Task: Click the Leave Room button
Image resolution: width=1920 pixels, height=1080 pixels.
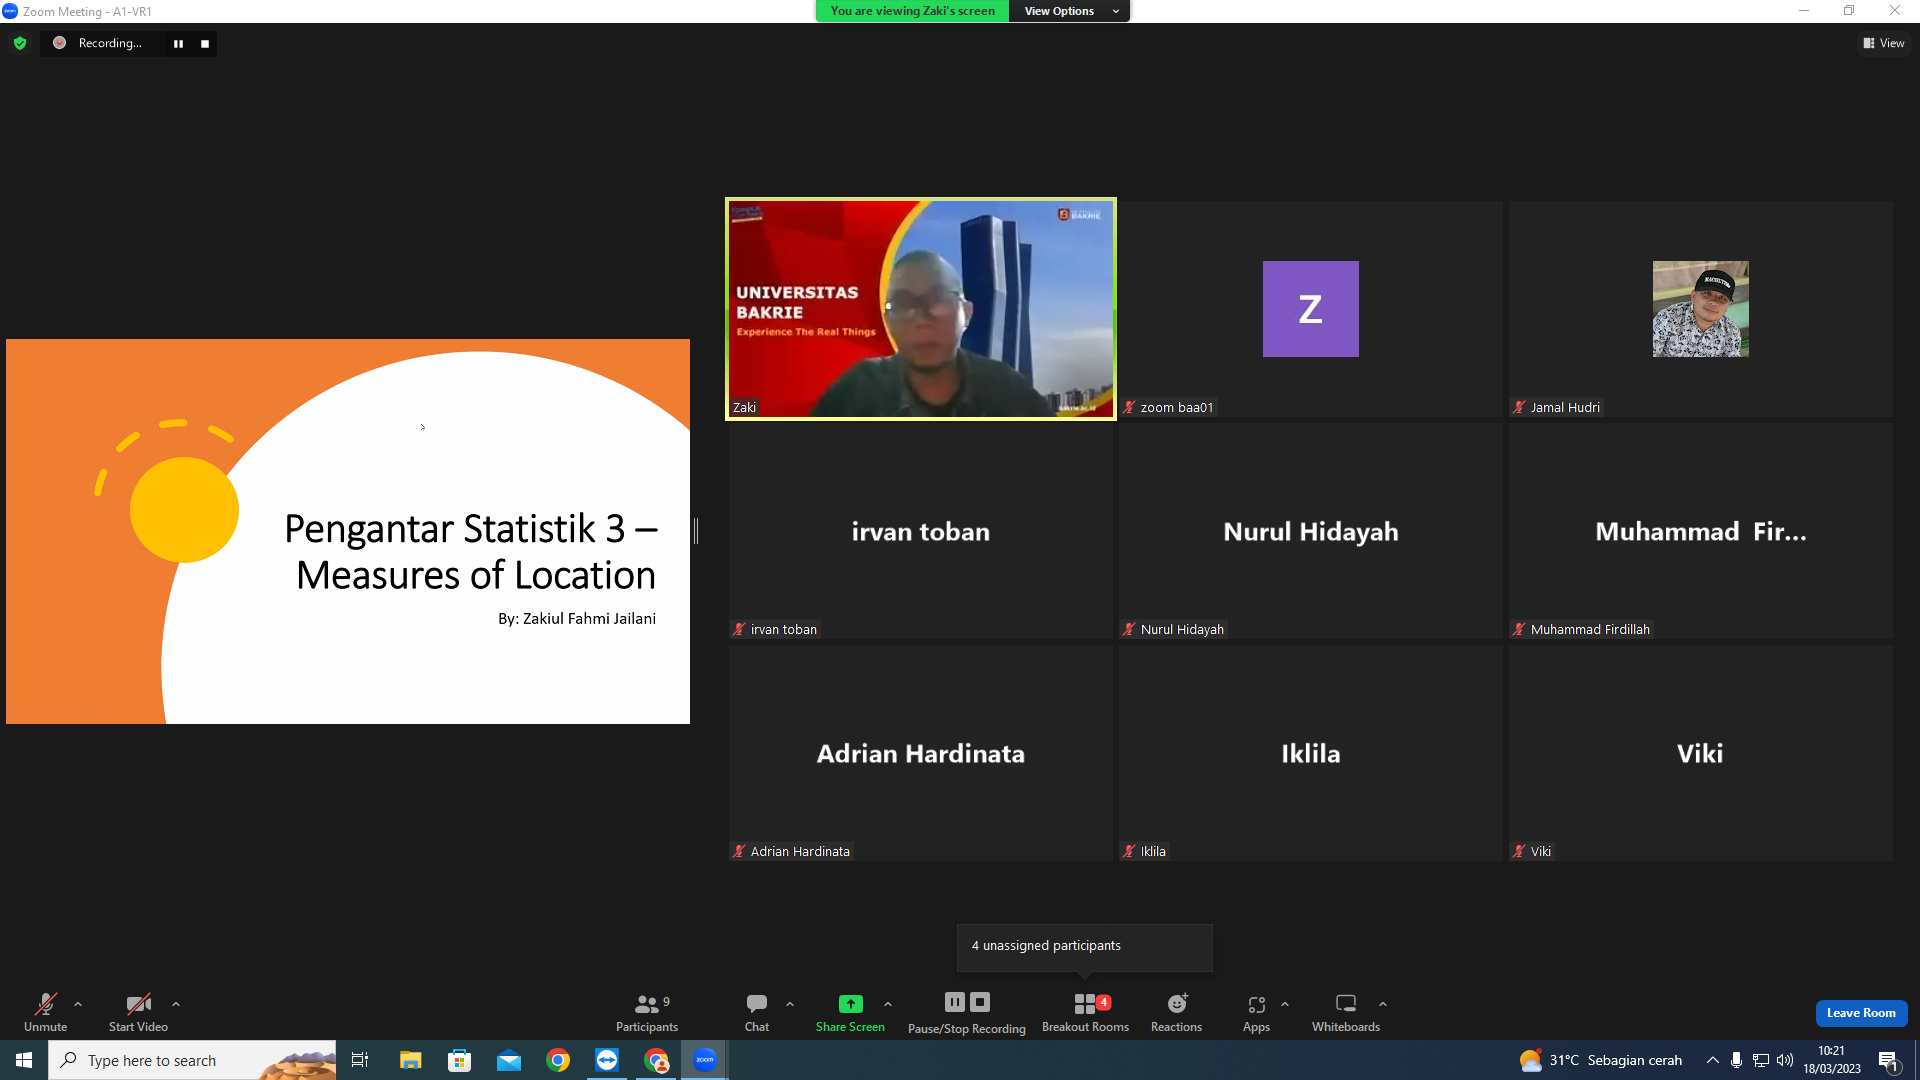Action: click(x=1861, y=1013)
